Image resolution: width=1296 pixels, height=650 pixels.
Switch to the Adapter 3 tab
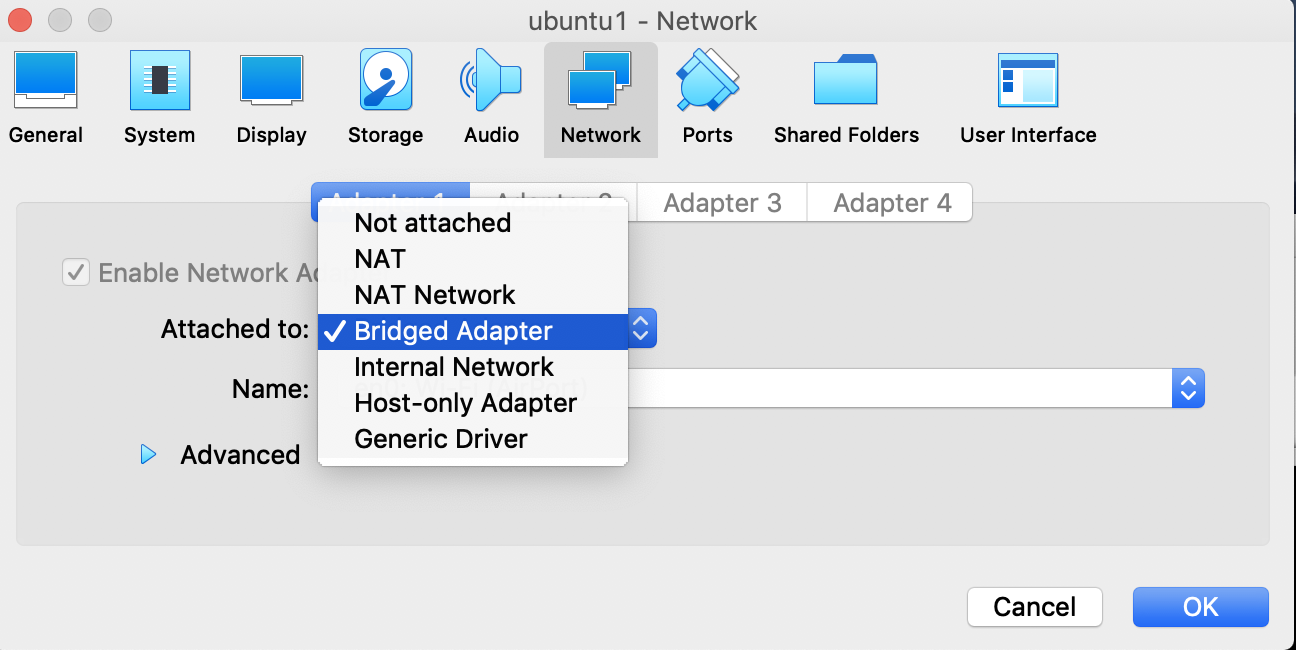[x=722, y=203]
